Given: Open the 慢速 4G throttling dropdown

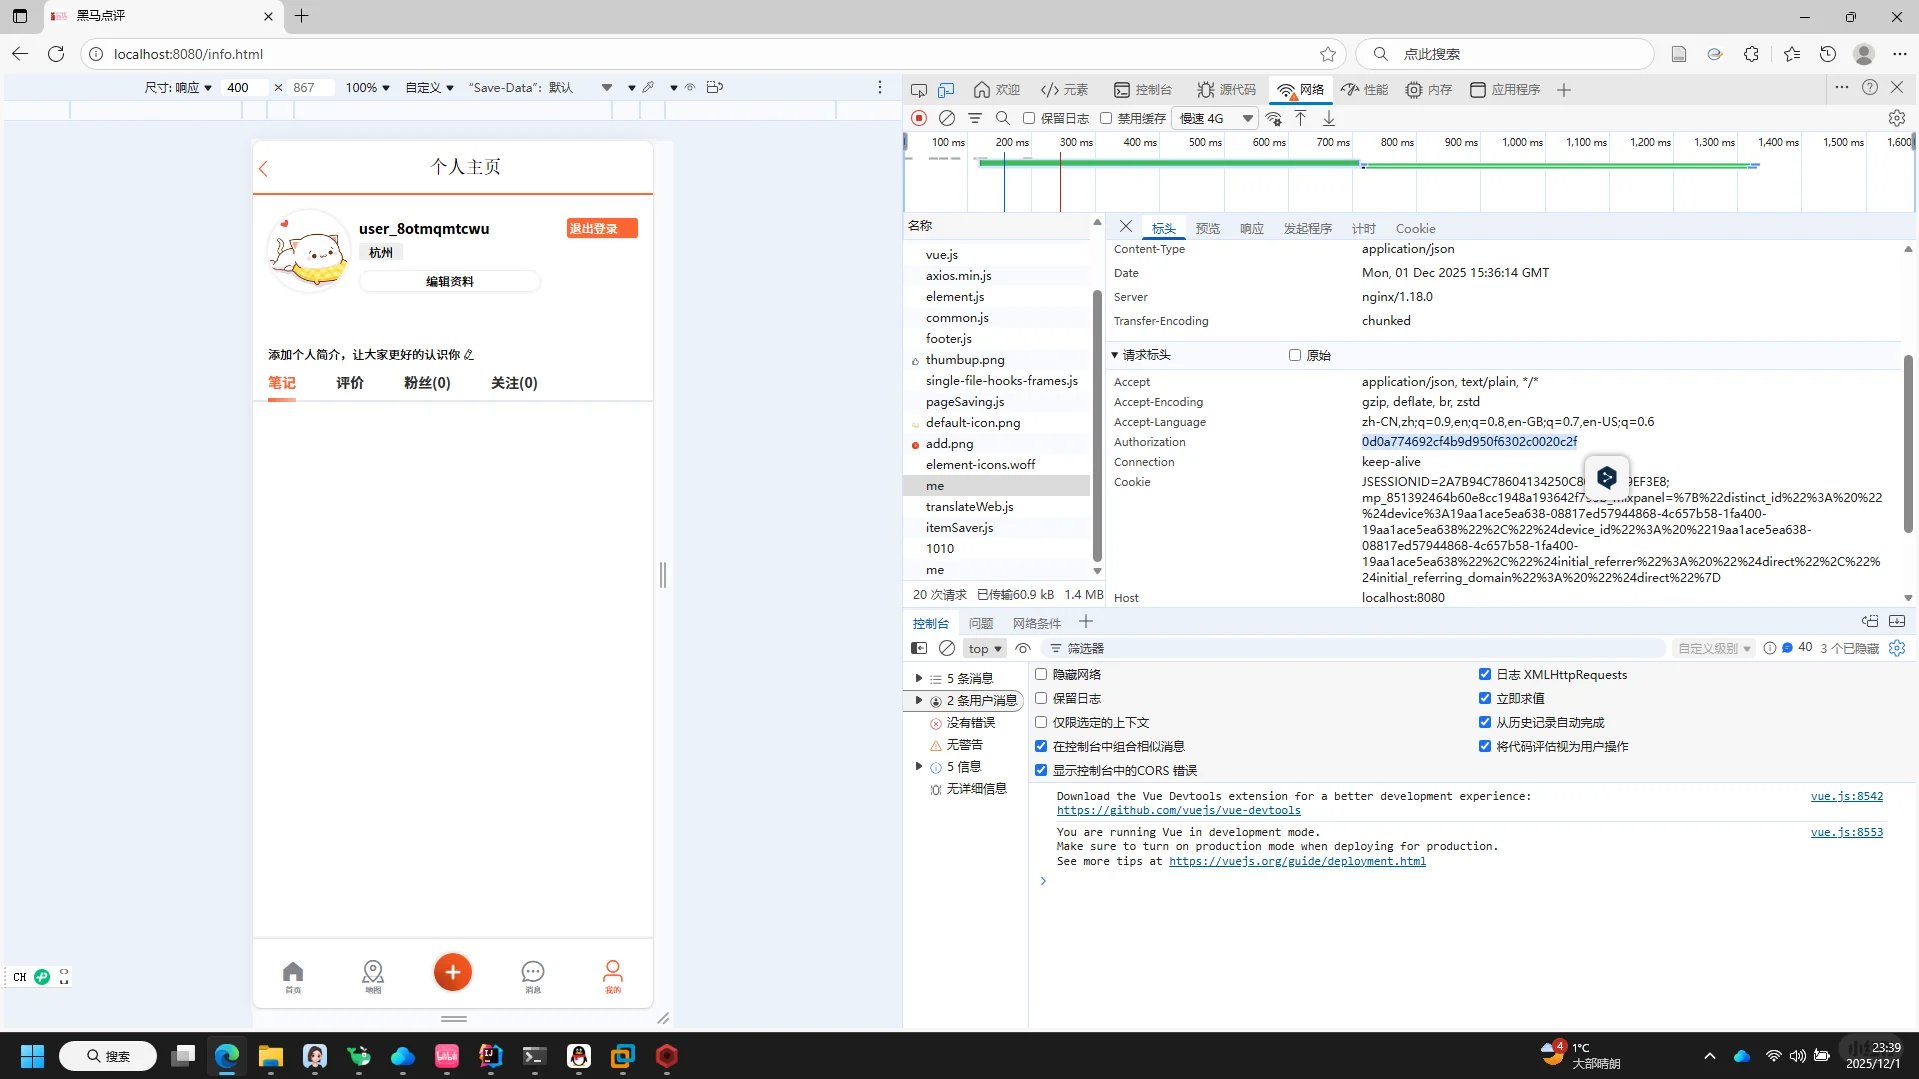Looking at the screenshot, I should click(1215, 118).
